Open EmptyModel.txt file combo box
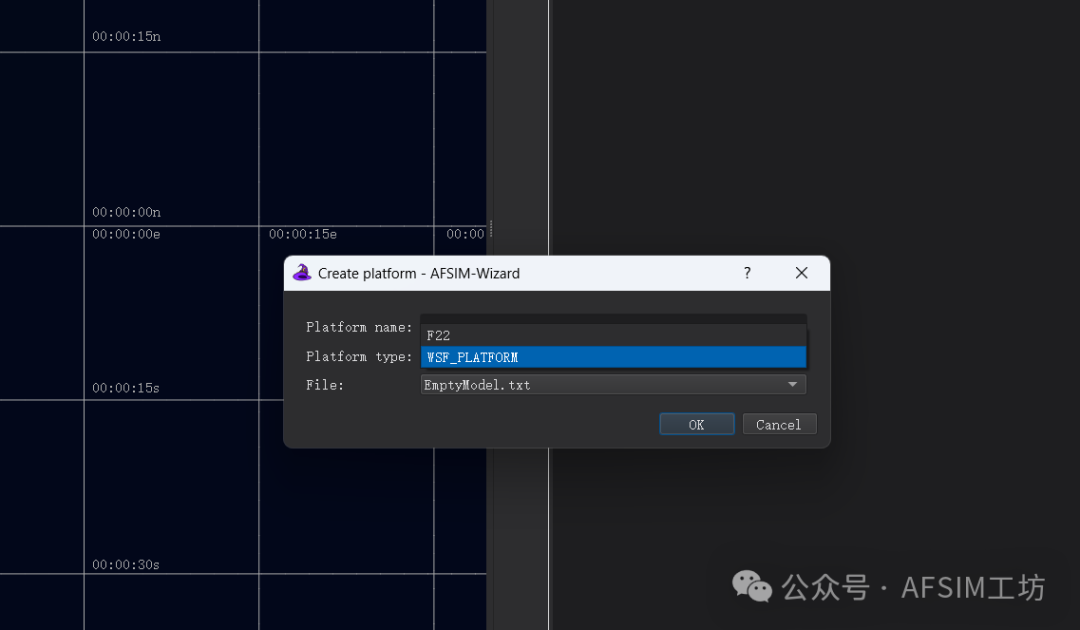Viewport: 1080px width, 630px height. (613, 385)
